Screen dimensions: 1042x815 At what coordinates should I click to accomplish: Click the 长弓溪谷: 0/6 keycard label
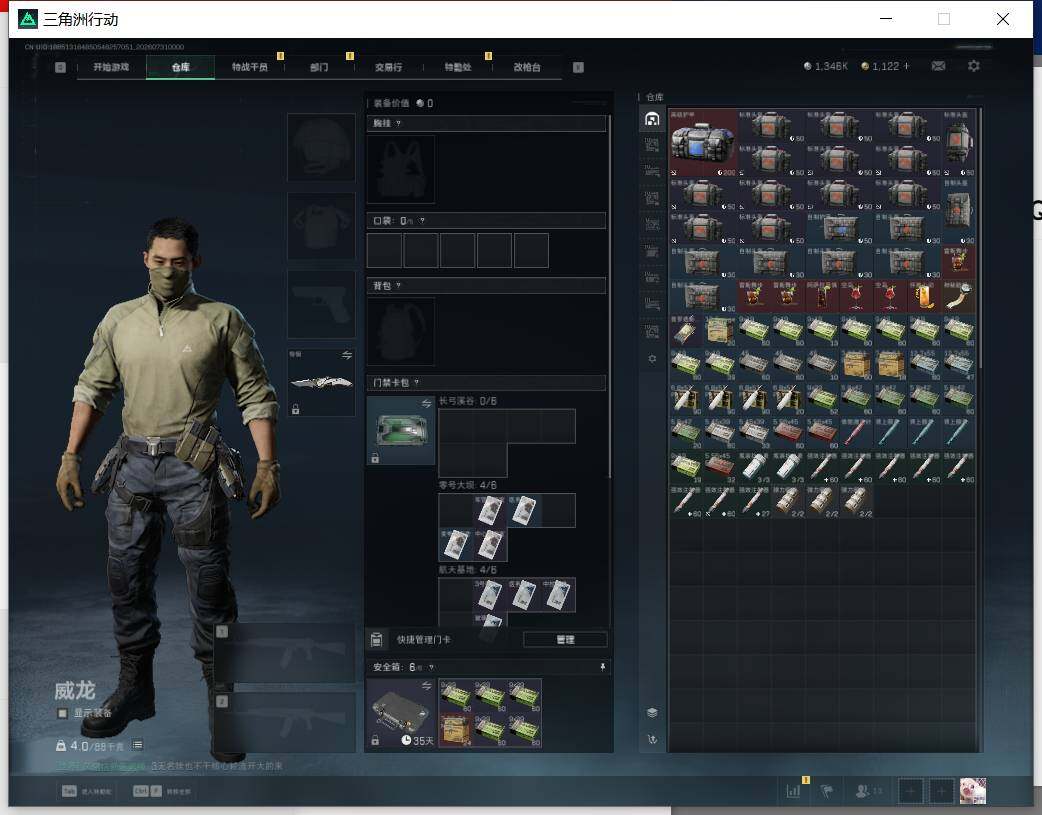(467, 401)
